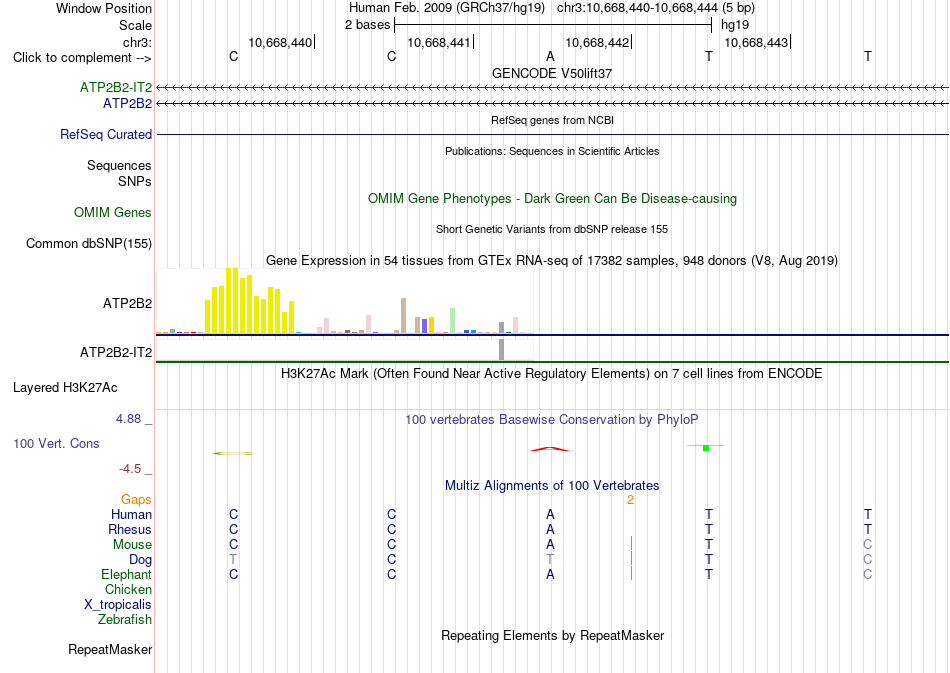Click the red PhyloP conservation peak
Screen dimensions: 950x673
[x=550, y=449]
